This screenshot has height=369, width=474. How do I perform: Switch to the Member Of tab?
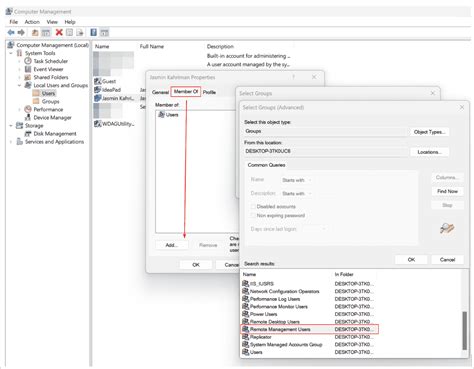[186, 91]
